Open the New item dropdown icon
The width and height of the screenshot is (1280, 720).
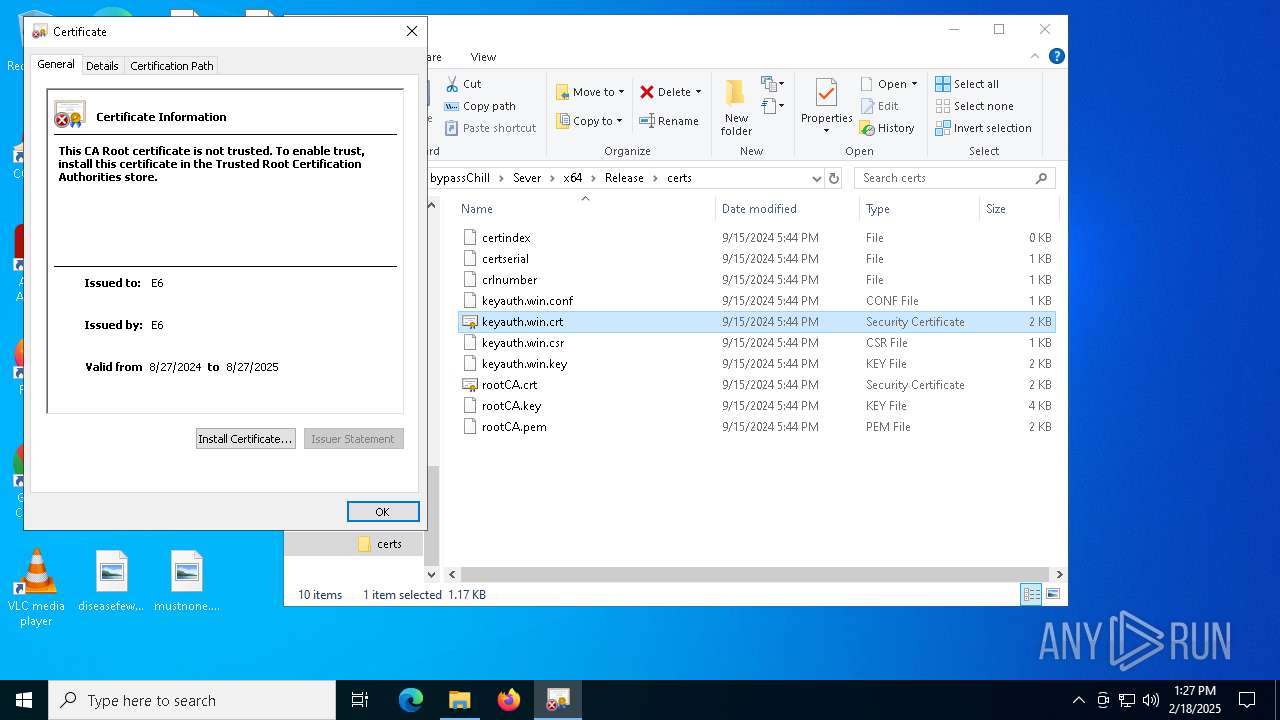tap(772, 84)
